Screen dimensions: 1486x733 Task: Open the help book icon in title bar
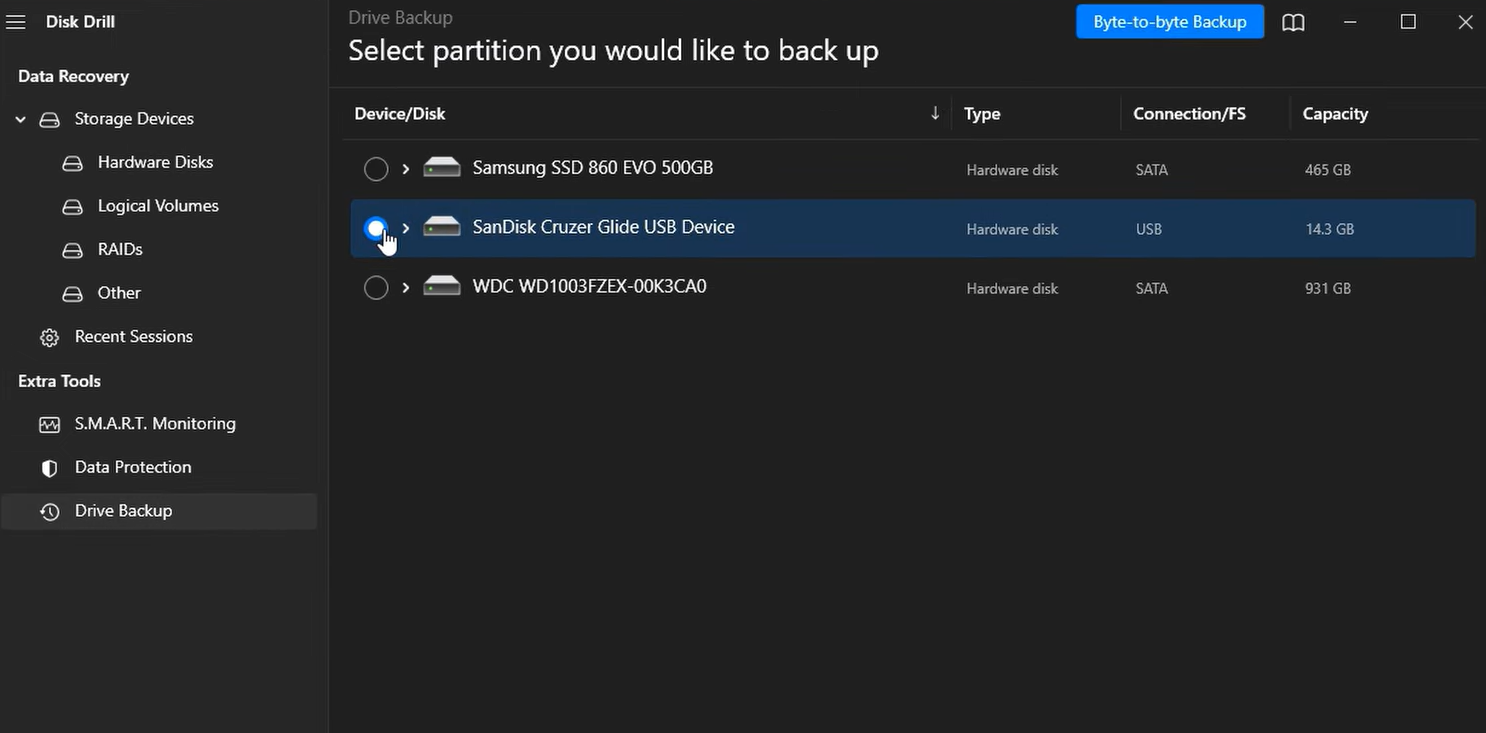[x=1293, y=22]
